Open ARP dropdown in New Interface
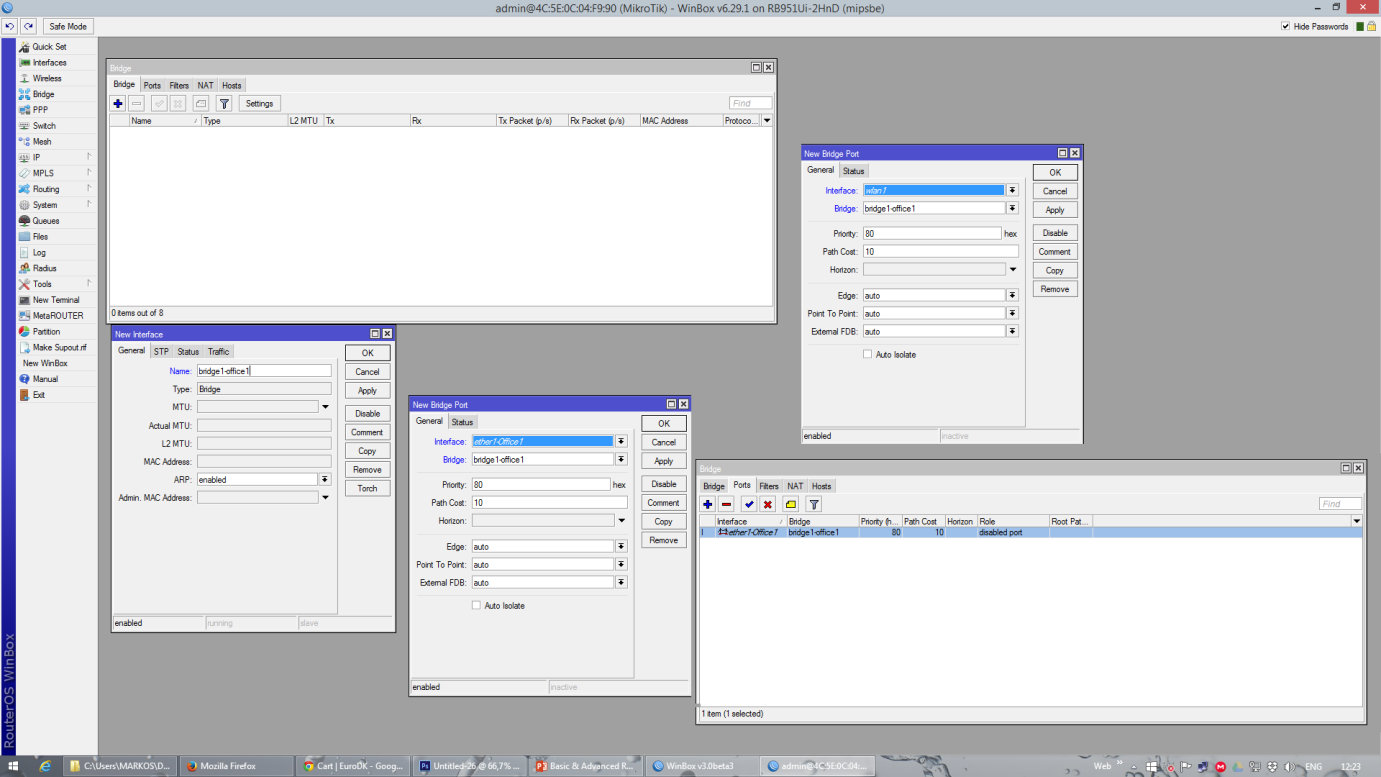The height and width of the screenshot is (777, 1381). pos(325,480)
